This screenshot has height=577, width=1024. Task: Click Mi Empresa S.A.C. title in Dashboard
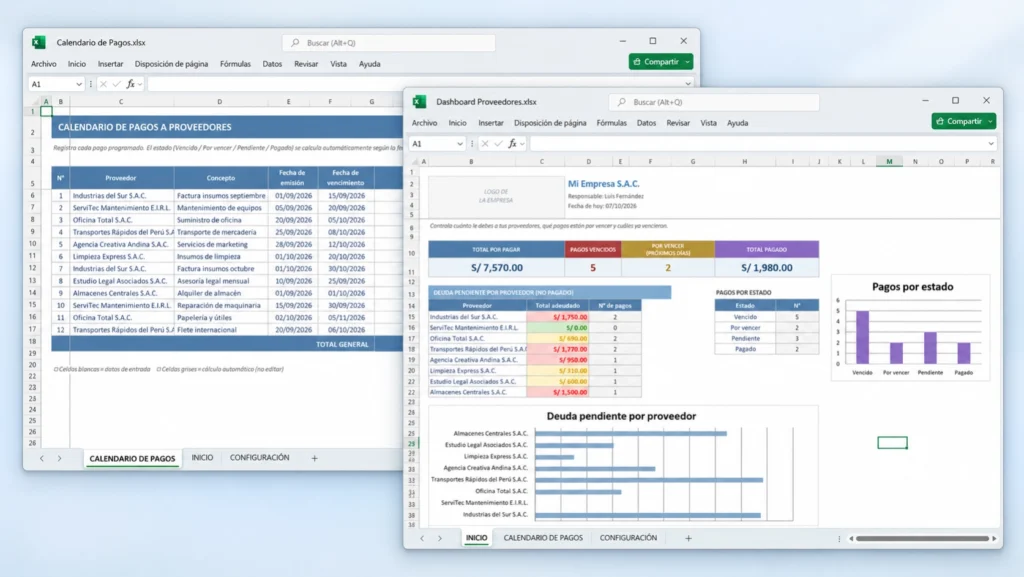tap(603, 184)
